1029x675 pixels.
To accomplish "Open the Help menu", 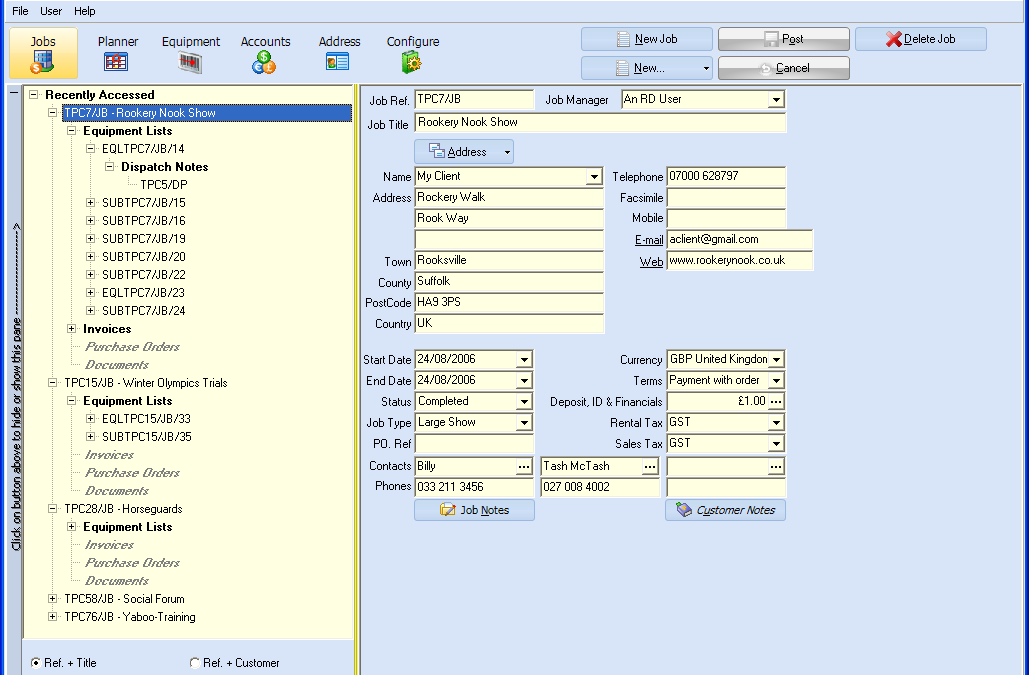I will pos(85,11).
